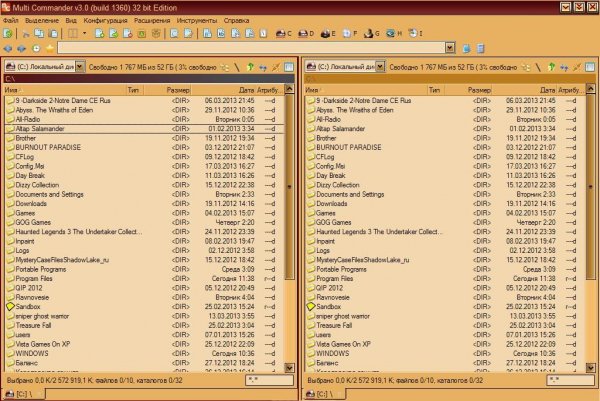Open the yellow star favorites icon
The image size is (600, 401).
50,49
